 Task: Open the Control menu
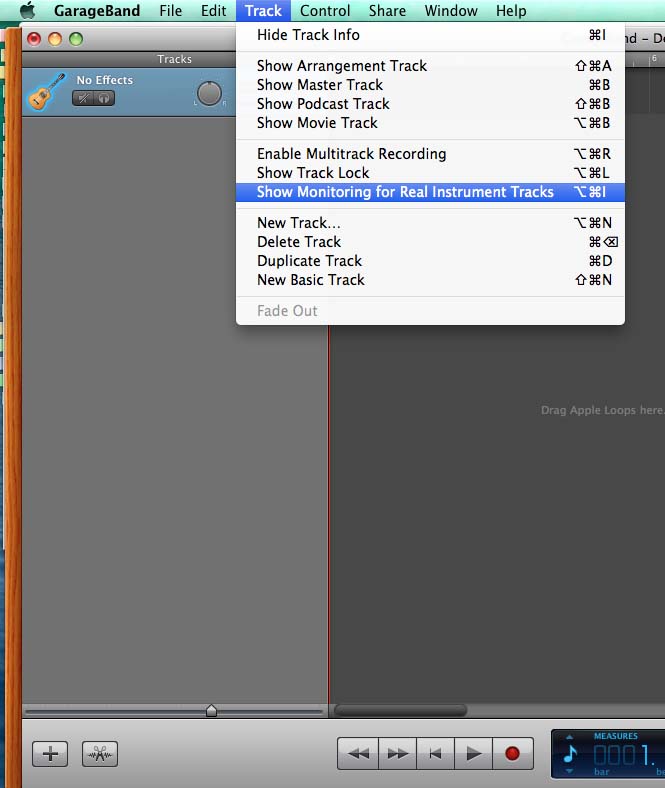pyautogui.click(x=325, y=11)
